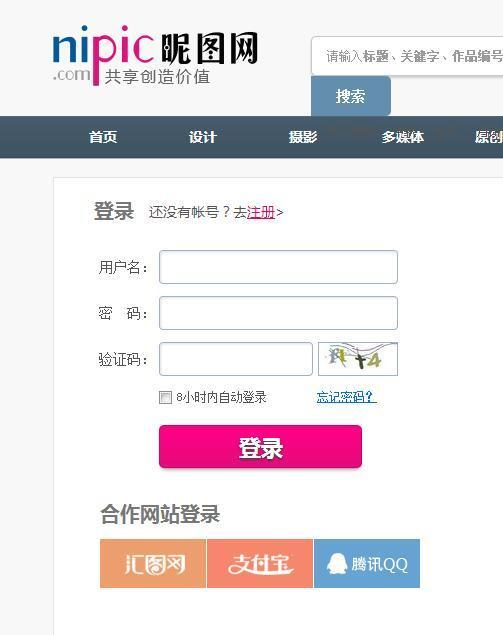This screenshot has width=503, height=635.
Task: Refresh the captcha verification image
Action: 358,359
